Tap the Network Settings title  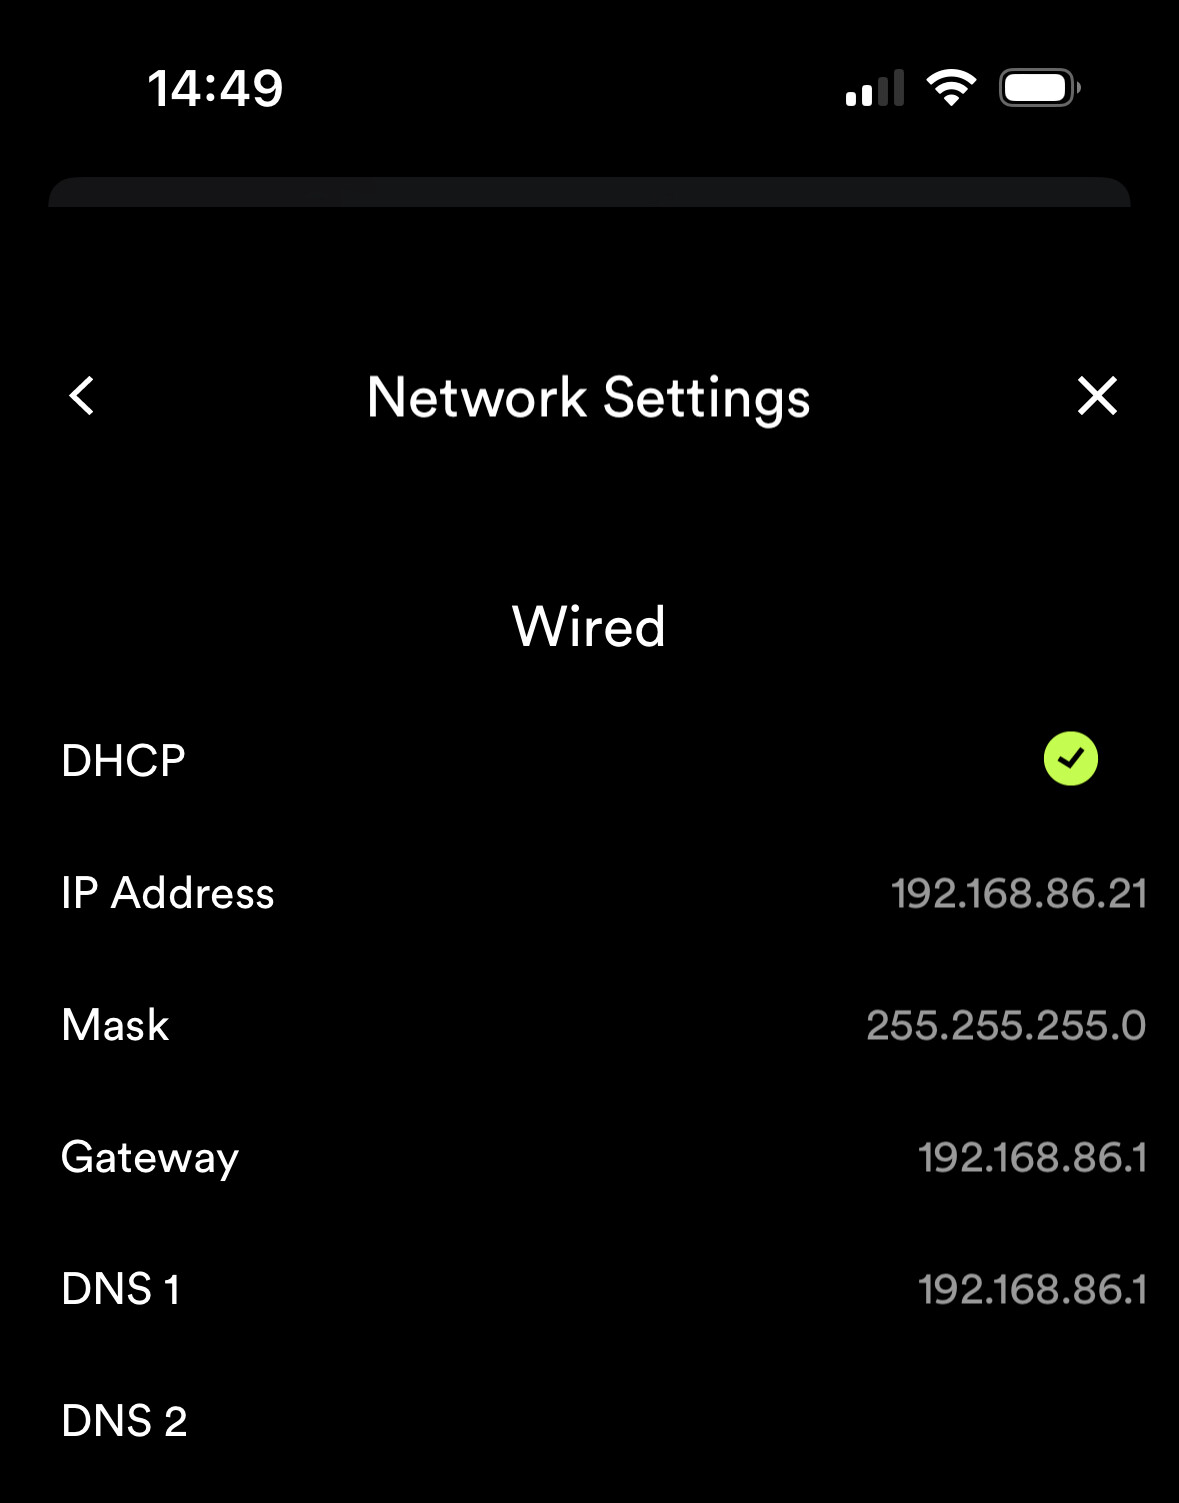pyautogui.click(x=588, y=398)
